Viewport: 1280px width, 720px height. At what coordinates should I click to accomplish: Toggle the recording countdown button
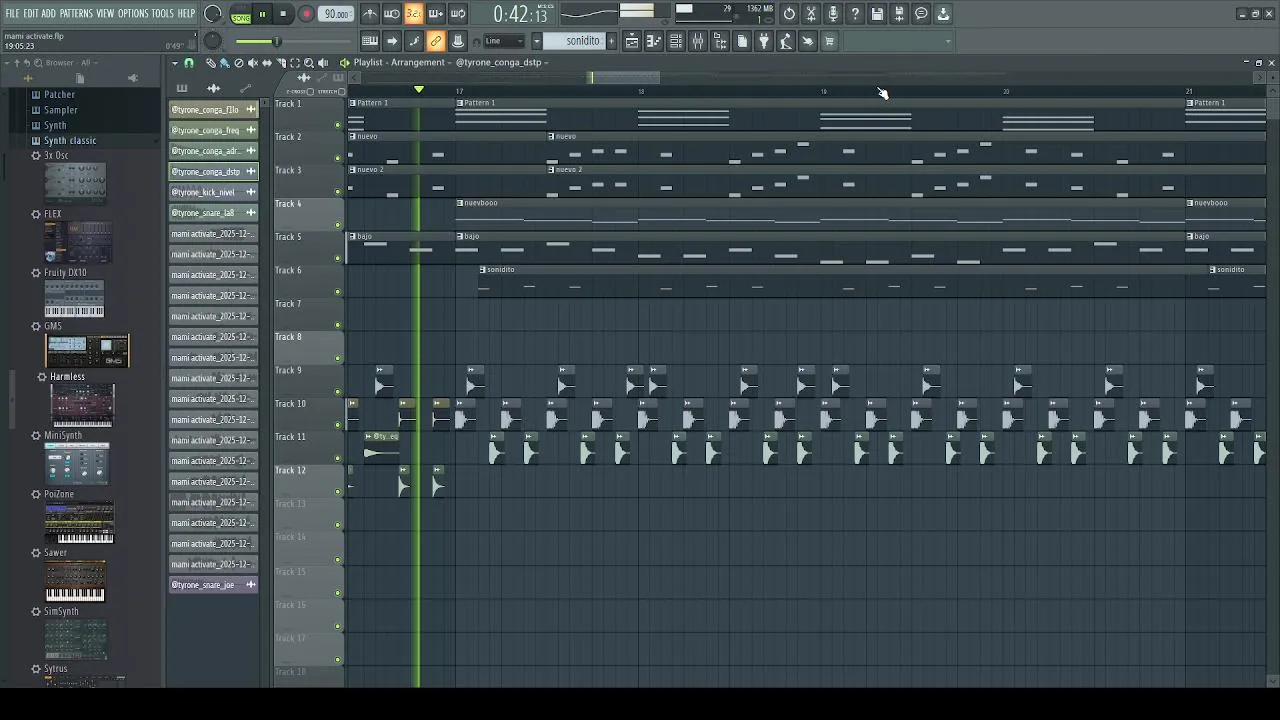pos(414,14)
